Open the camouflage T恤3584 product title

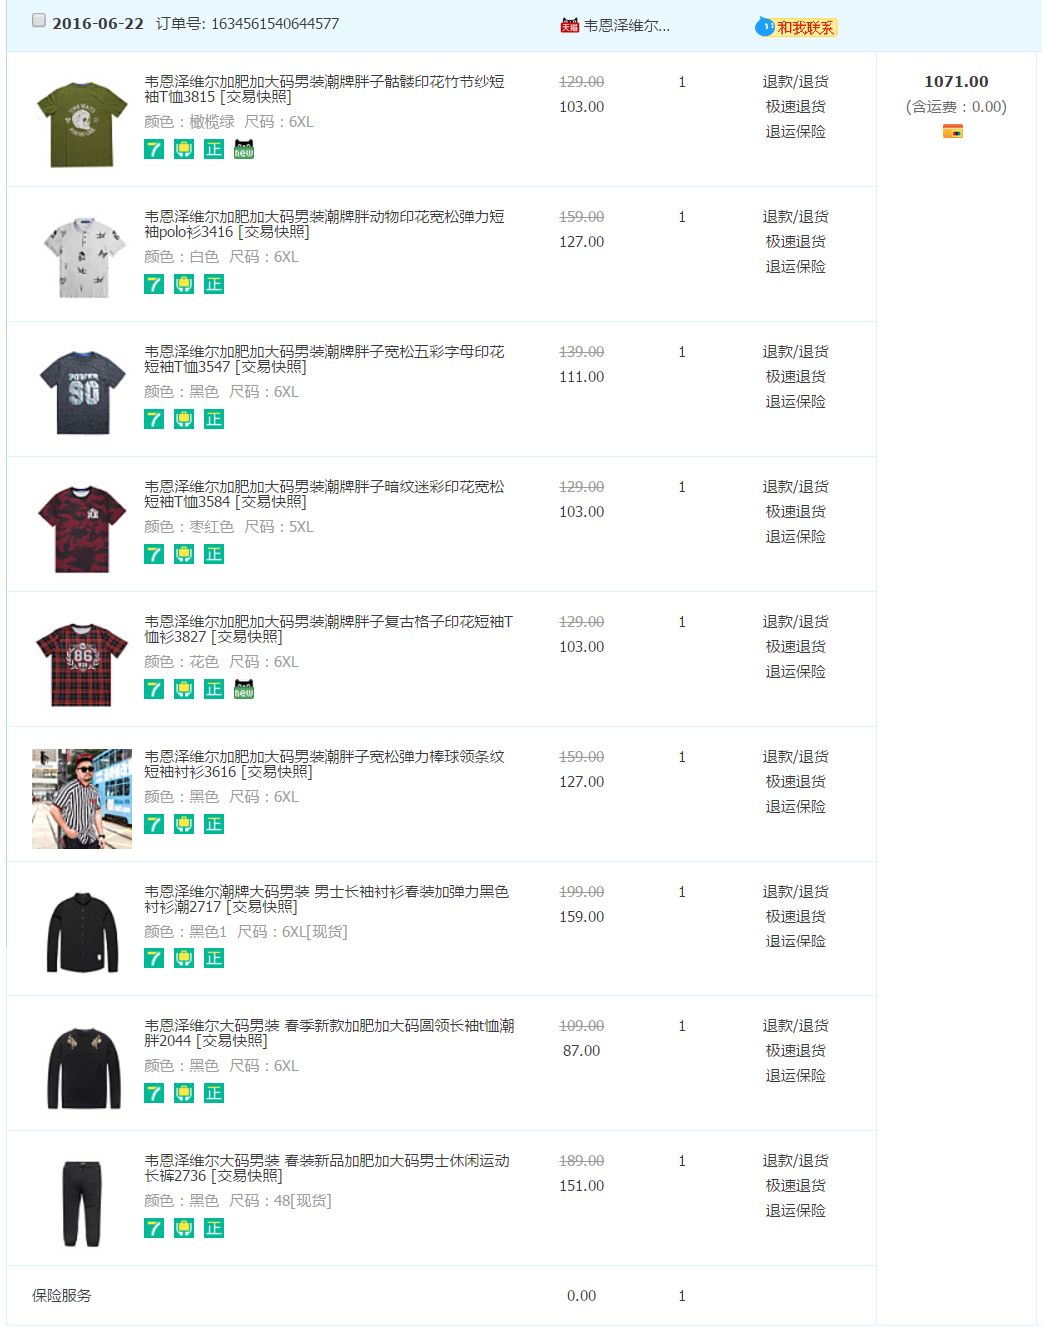324,487
